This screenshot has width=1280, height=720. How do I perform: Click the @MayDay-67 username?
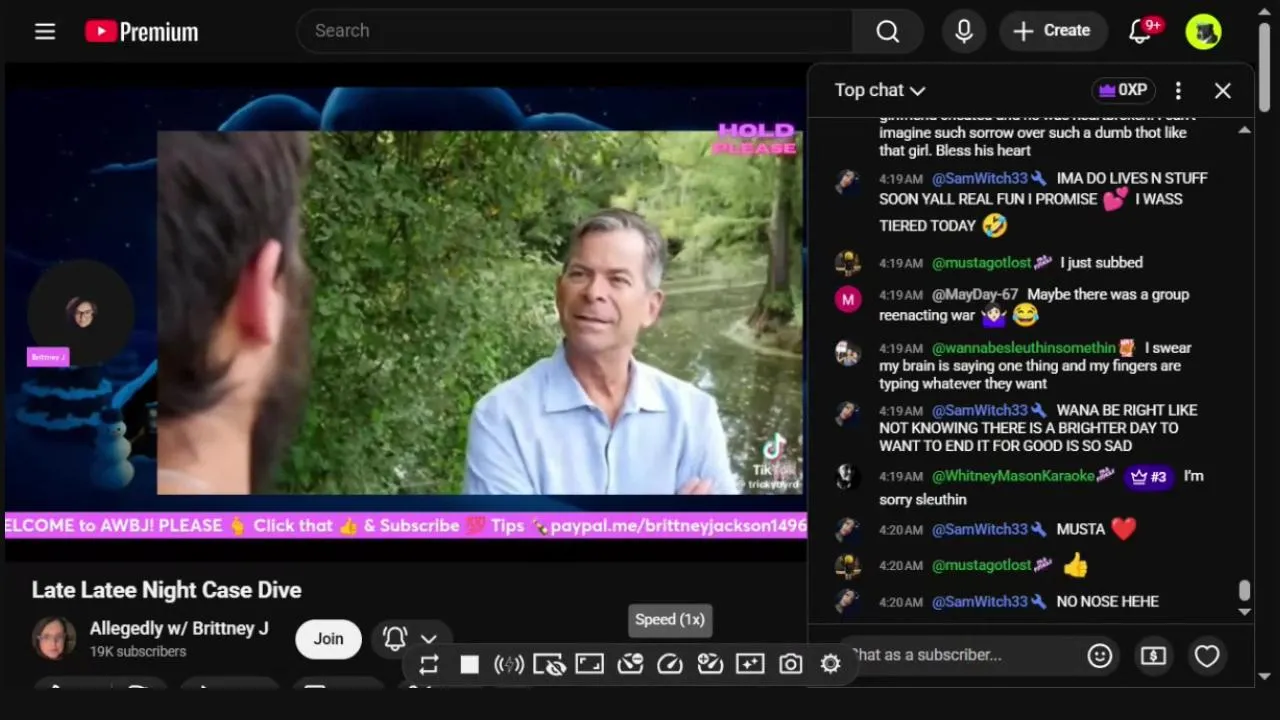(975, 295)
